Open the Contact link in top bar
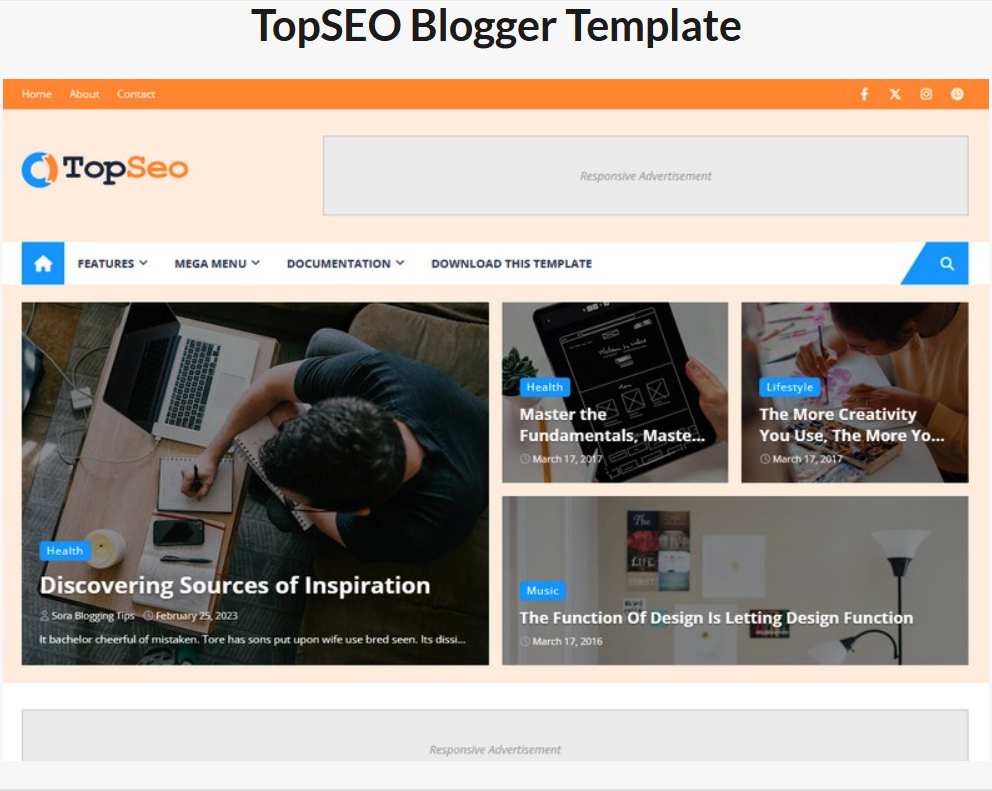Screen dimensions: 992x791 coord(136,94)
